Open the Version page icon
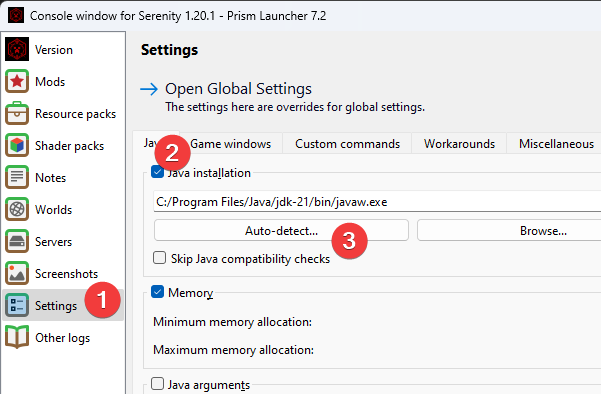Screen dimensions: 601x394 17,49
